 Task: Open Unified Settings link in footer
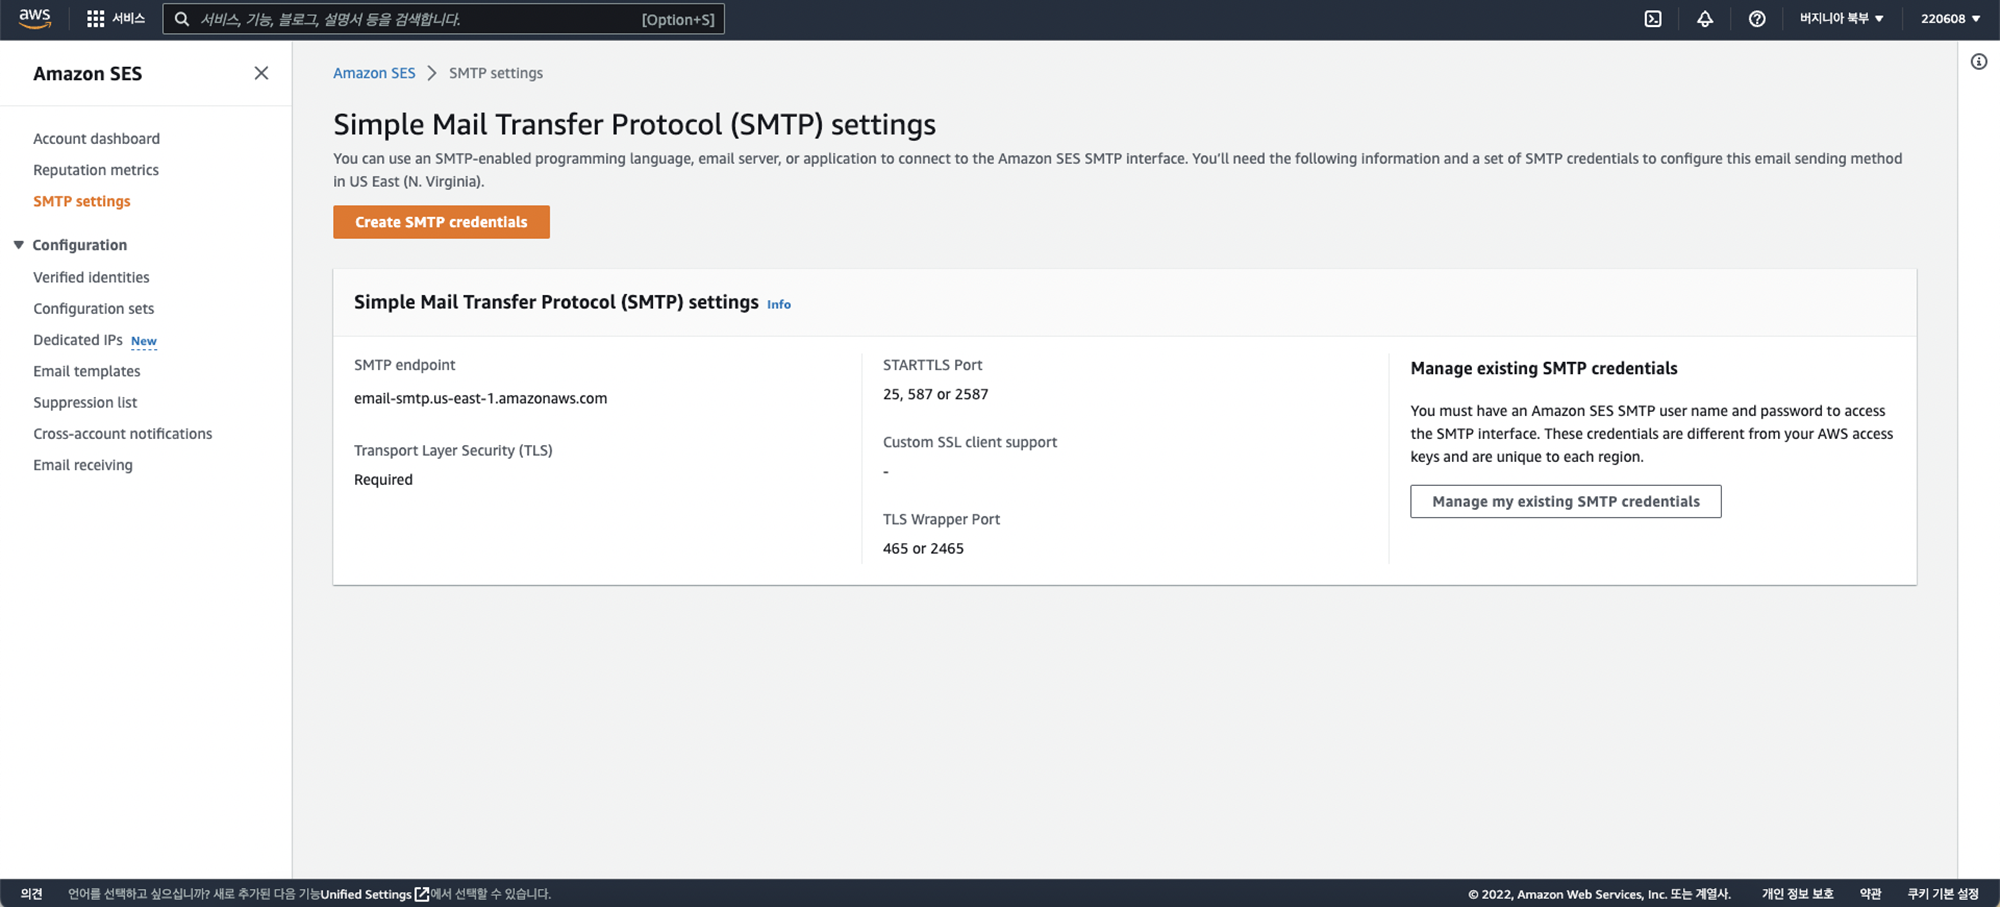366,894
